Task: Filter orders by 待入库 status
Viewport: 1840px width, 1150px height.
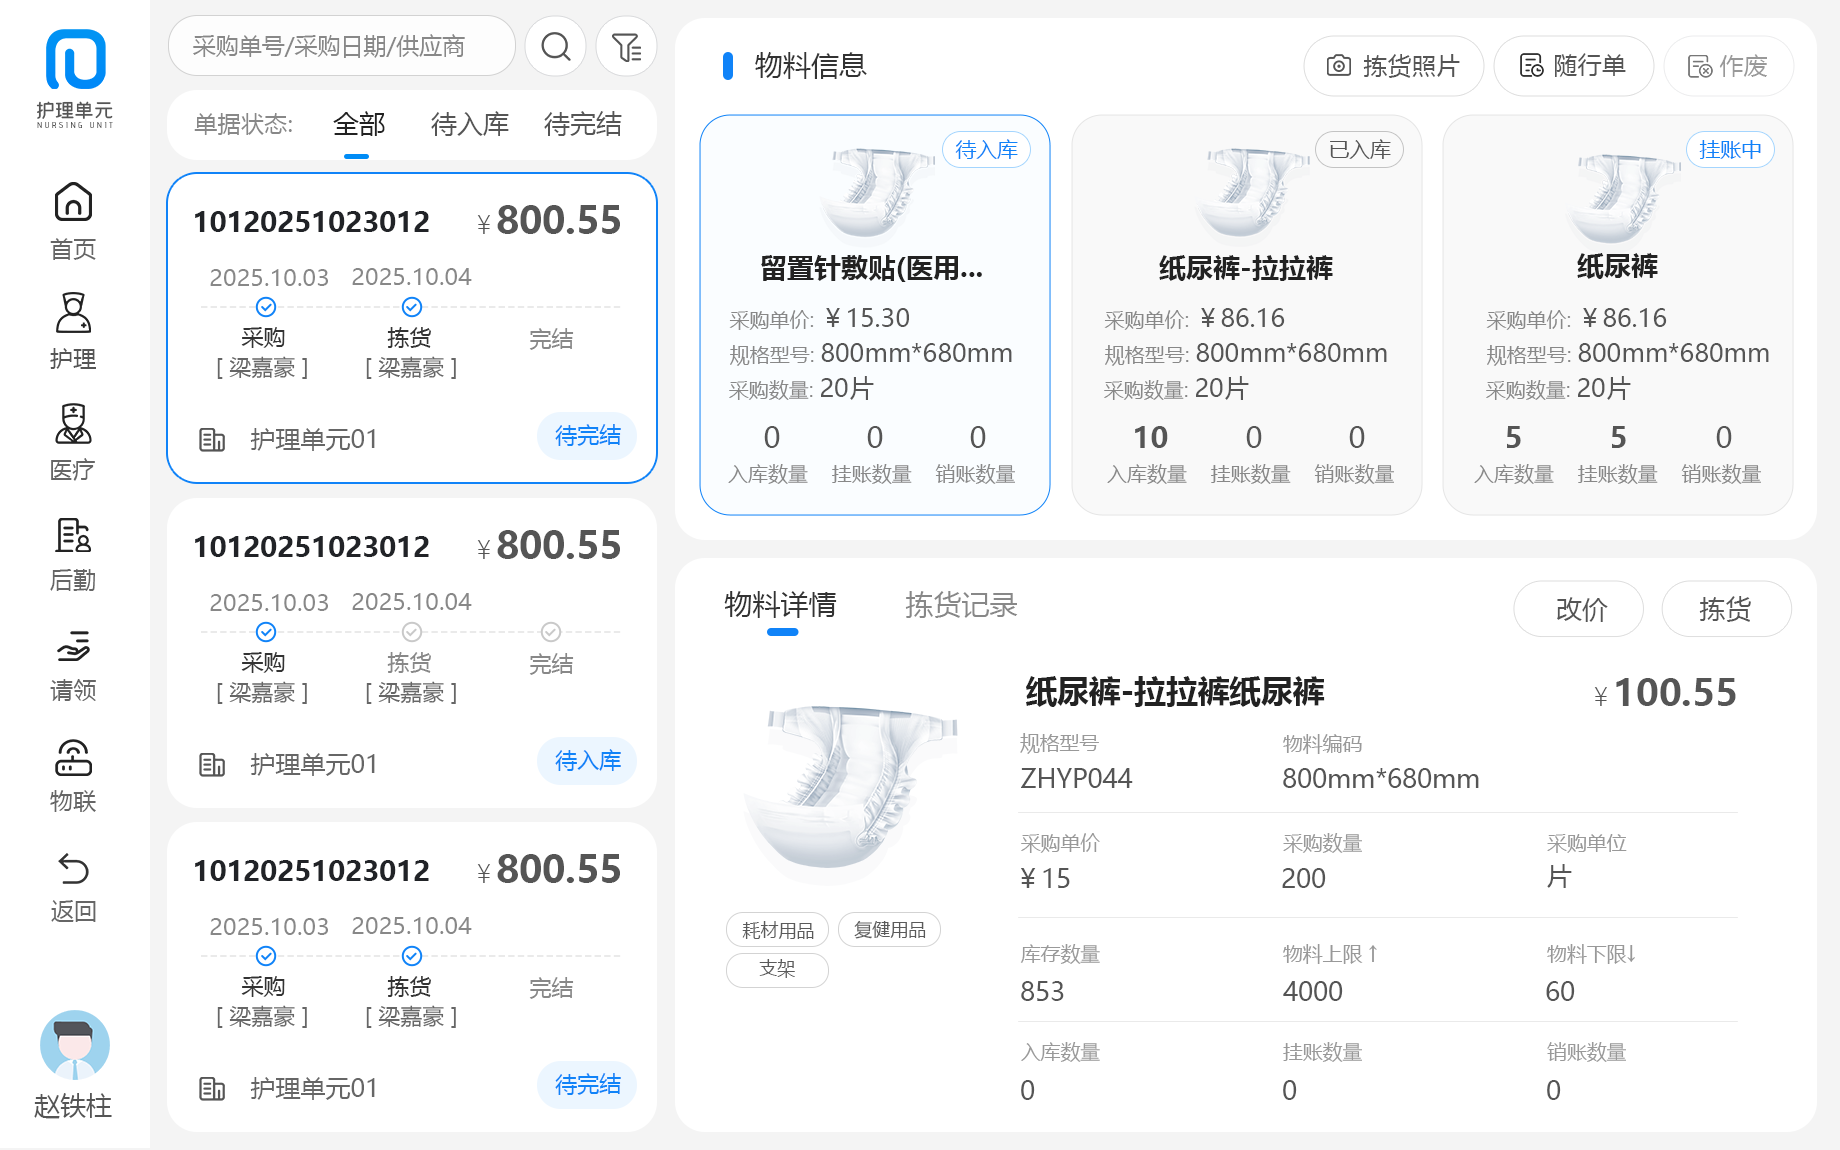Action: pyautogui.click(x=469, y=125)
